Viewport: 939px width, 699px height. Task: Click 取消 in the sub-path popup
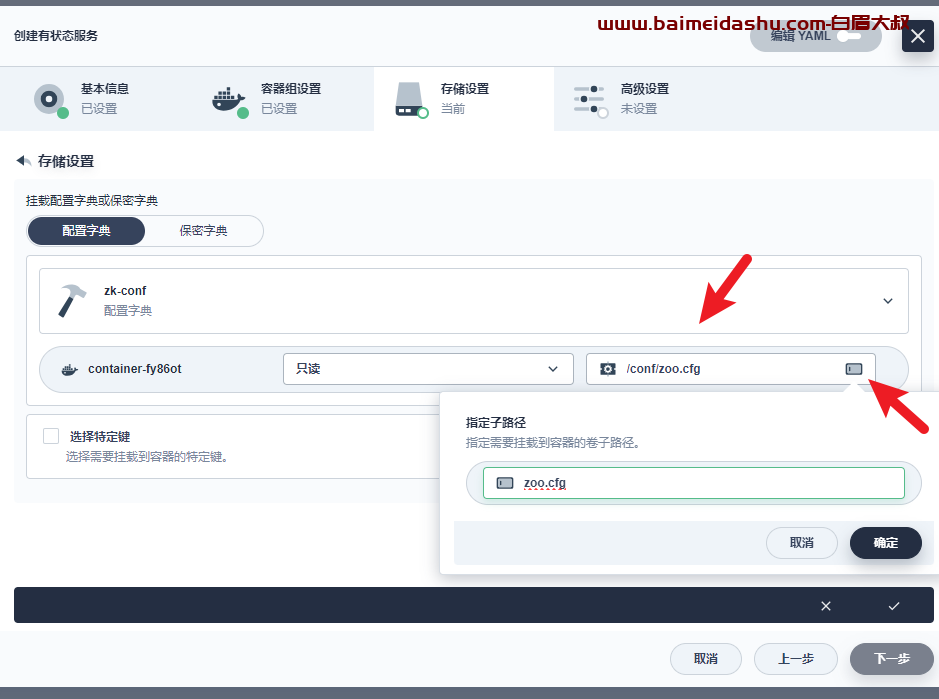click(801, 543)
